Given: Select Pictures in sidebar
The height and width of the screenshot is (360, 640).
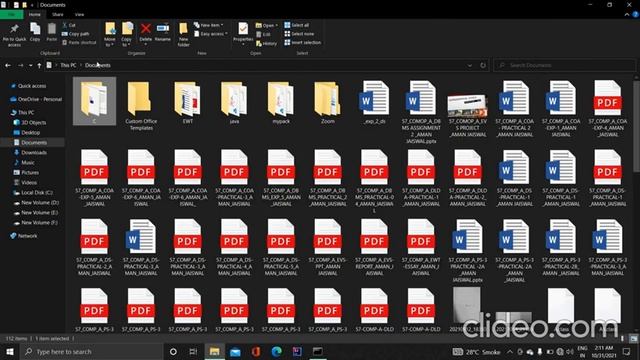Looking at the screenshot, I should click(x=30, y=173).
